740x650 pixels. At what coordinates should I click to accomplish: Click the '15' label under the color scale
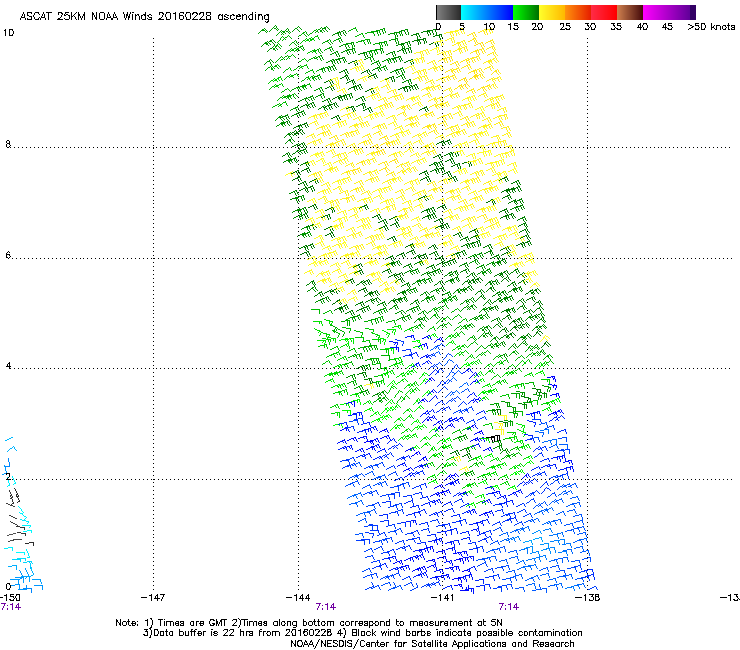513,27
